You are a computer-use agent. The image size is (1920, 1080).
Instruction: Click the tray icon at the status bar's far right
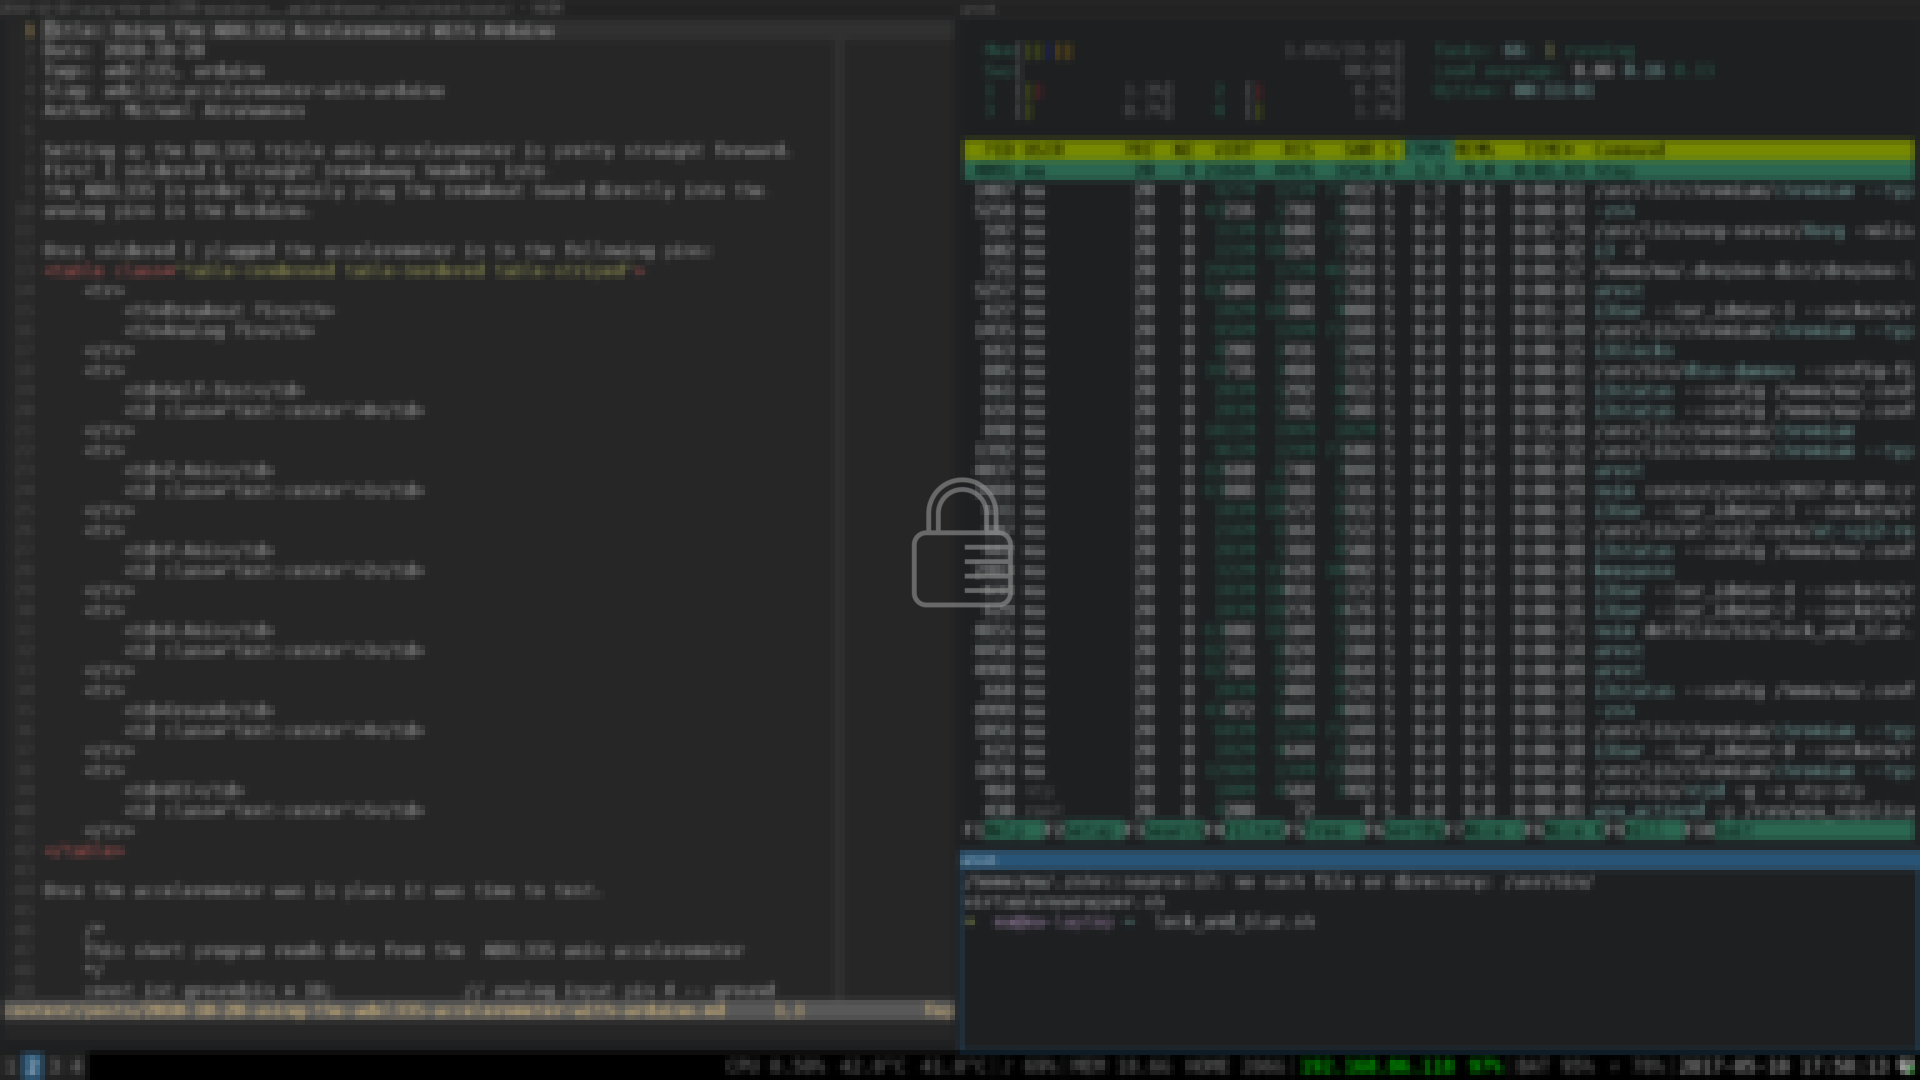[x=1905, y=1067]
